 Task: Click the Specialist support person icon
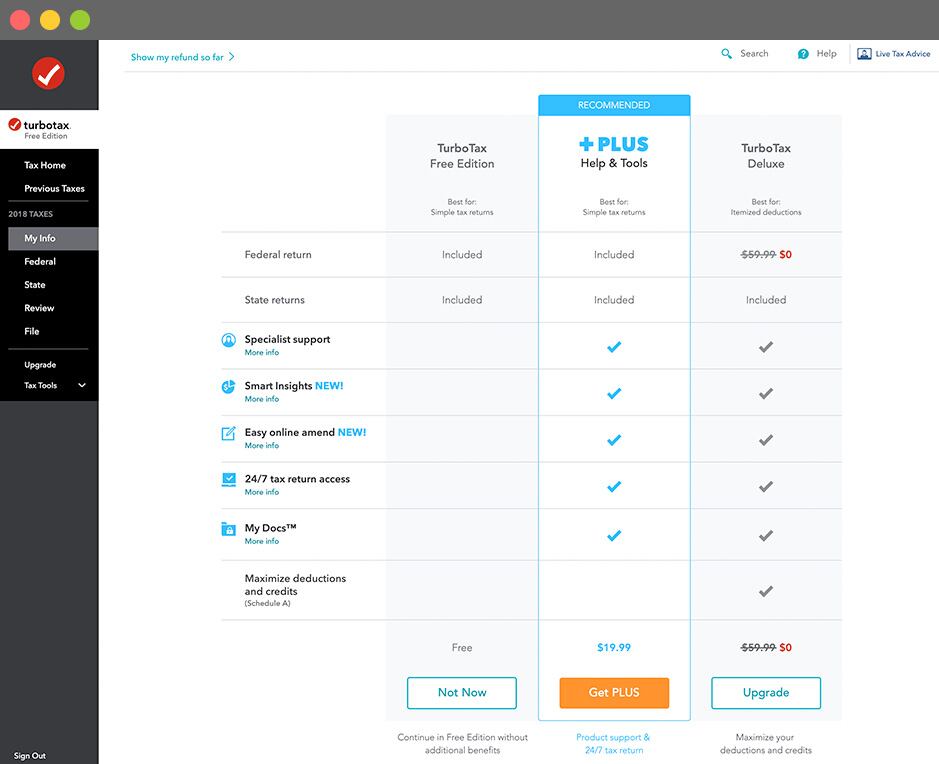(229, 340)
